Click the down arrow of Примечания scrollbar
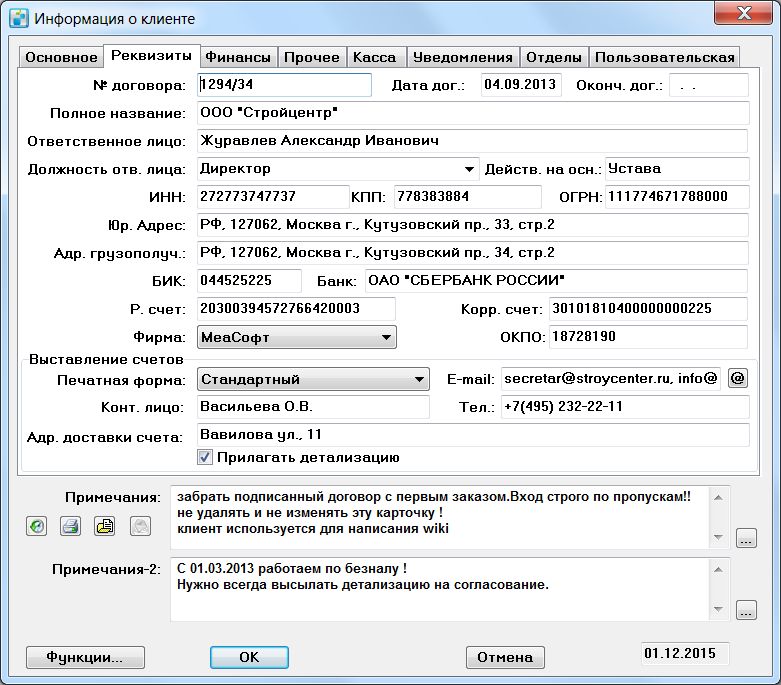Viewport: 781px width, 685px height. pos(718,537)
